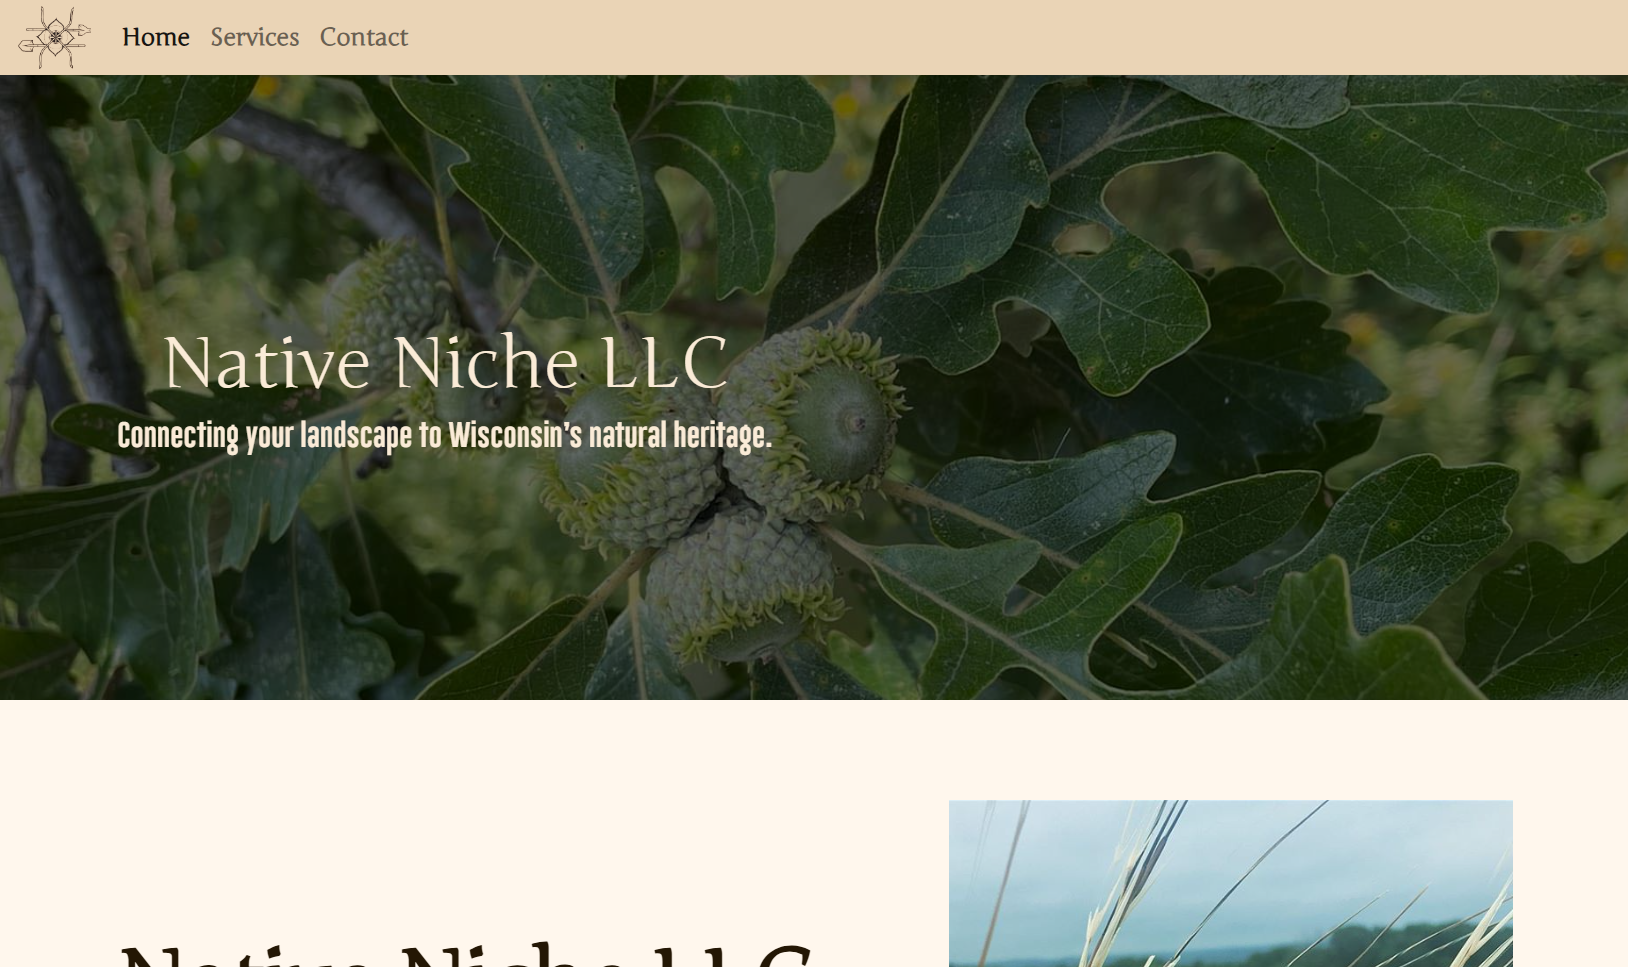The width and height of the screenshot is (1628, 967).
Task: Click the Native Niche logo icon
Action: point(55,37)
